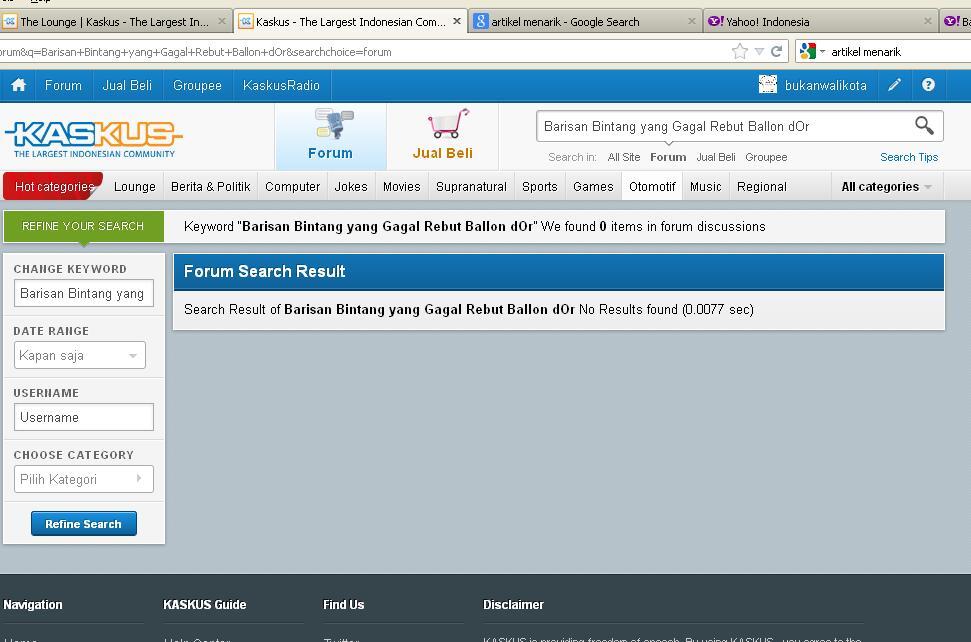Click the bukanwalikota user avatar
This screenshot has height=642, width=971.
tap(768, 85)
